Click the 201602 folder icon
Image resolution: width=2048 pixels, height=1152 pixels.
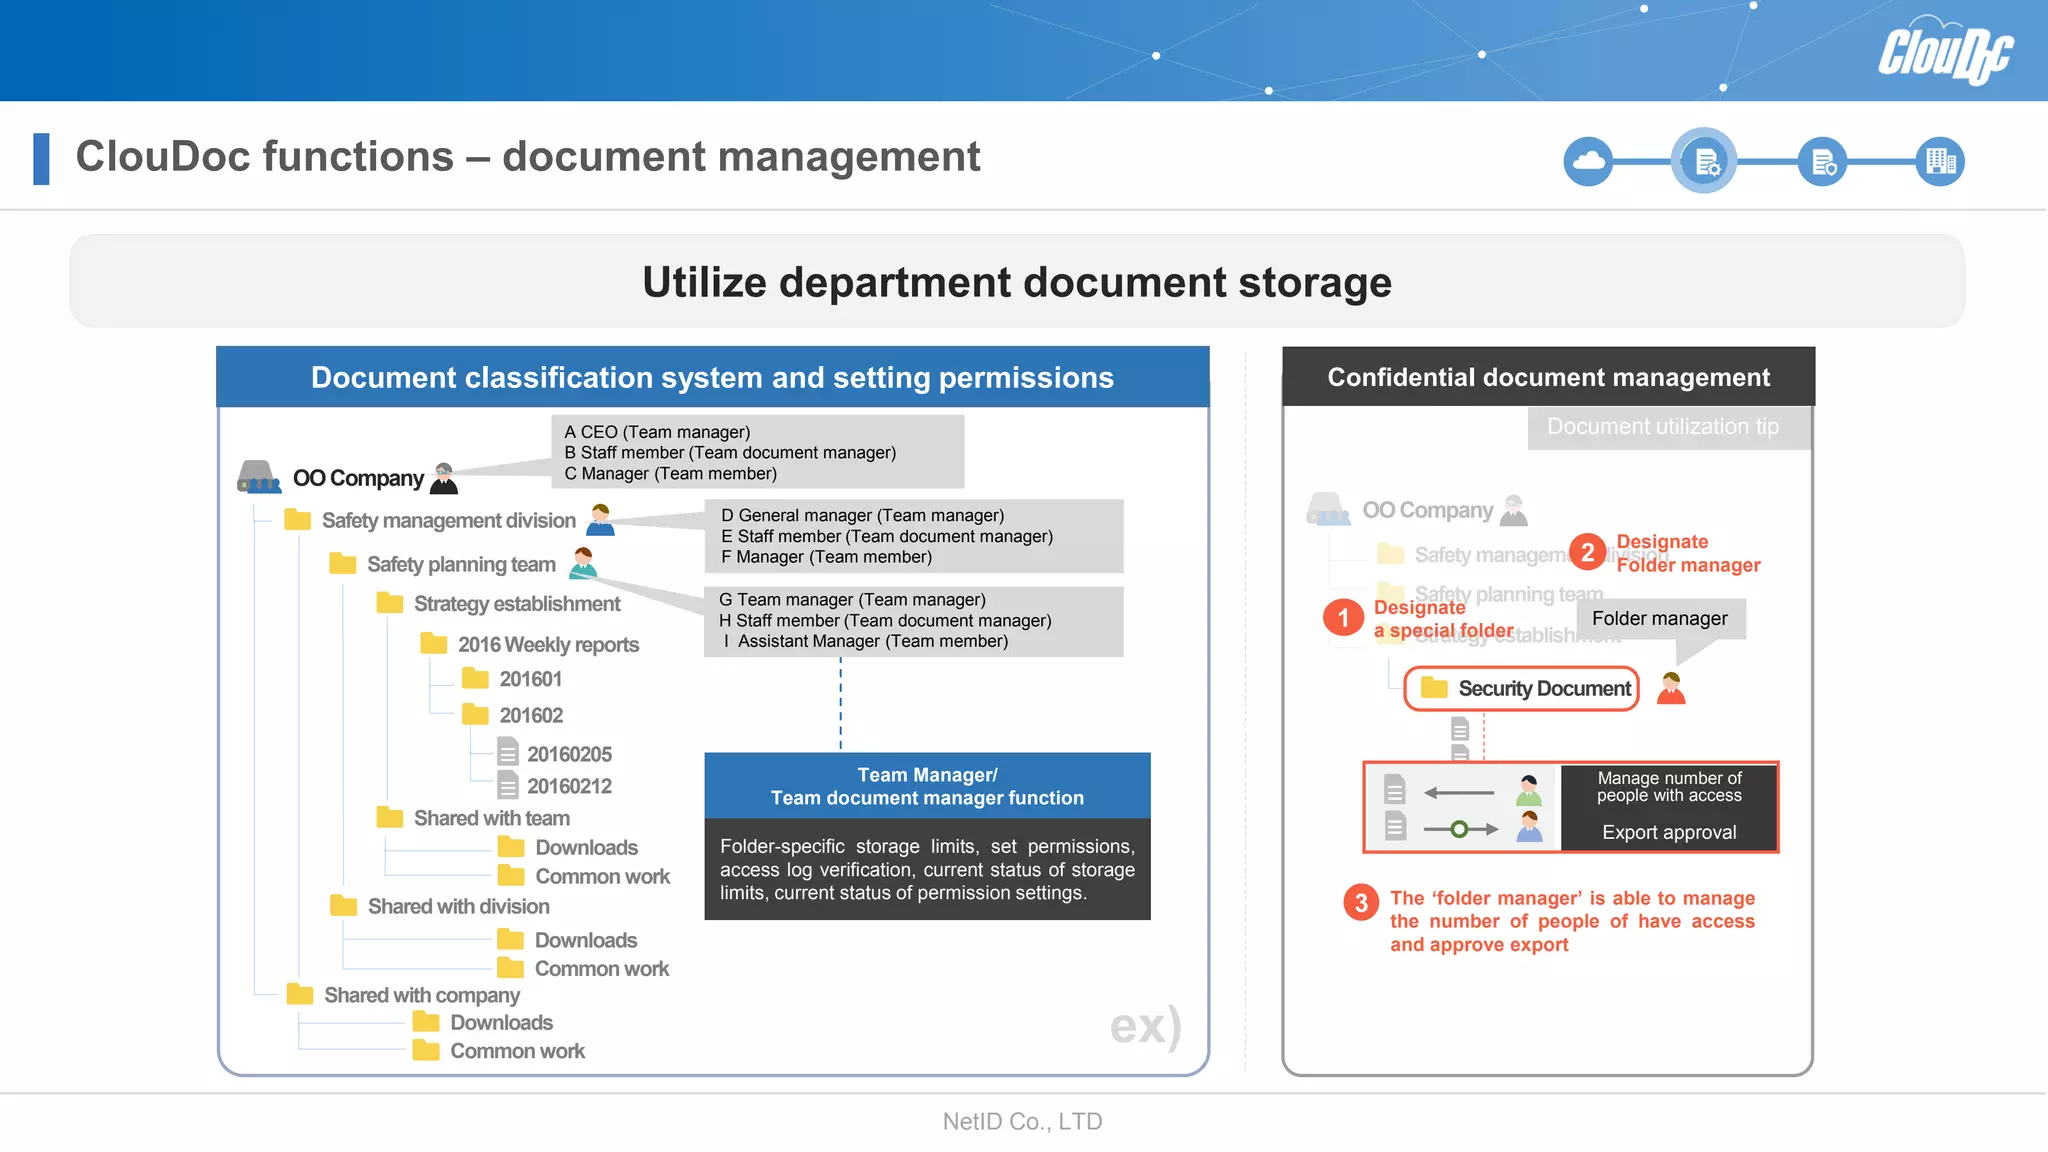click(x=475, y=714)
